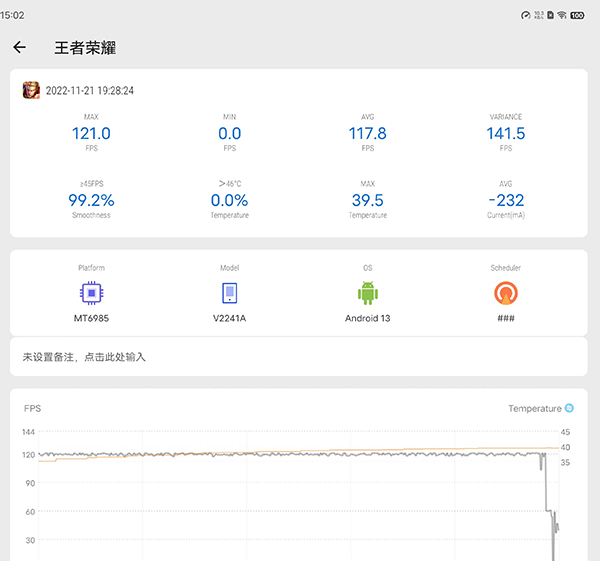This screenshot has width=600, height=561.
Task: Tap the Android OS robot icon
Action: coord(368,293)
